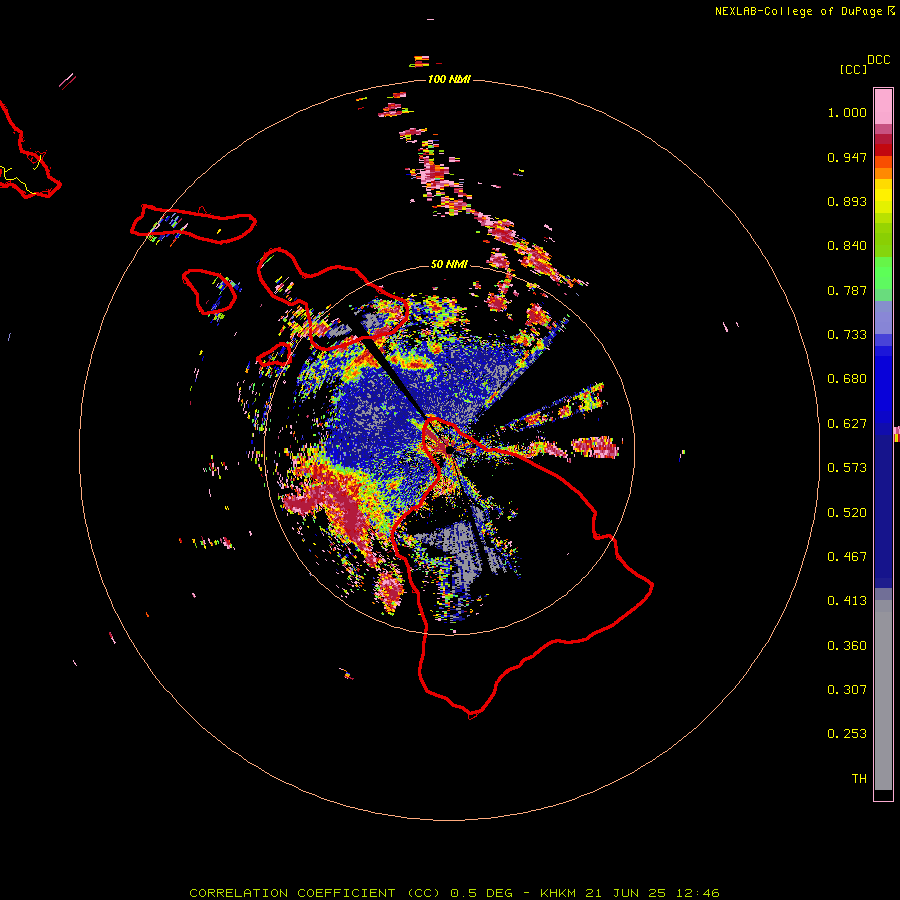Viewport: 900px width, 900px height.
Task: Click the 0.733 color scale value
Action: click(x=847, y=335)
